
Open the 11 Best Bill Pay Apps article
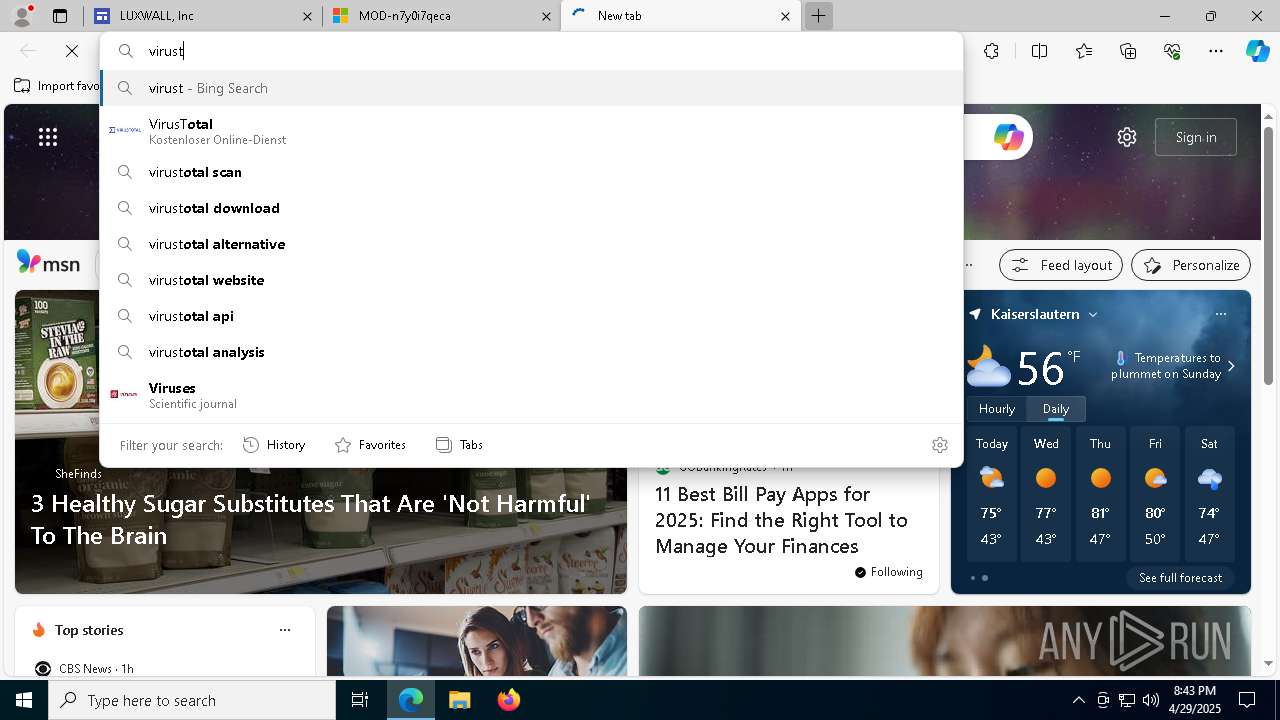[781, 520]
